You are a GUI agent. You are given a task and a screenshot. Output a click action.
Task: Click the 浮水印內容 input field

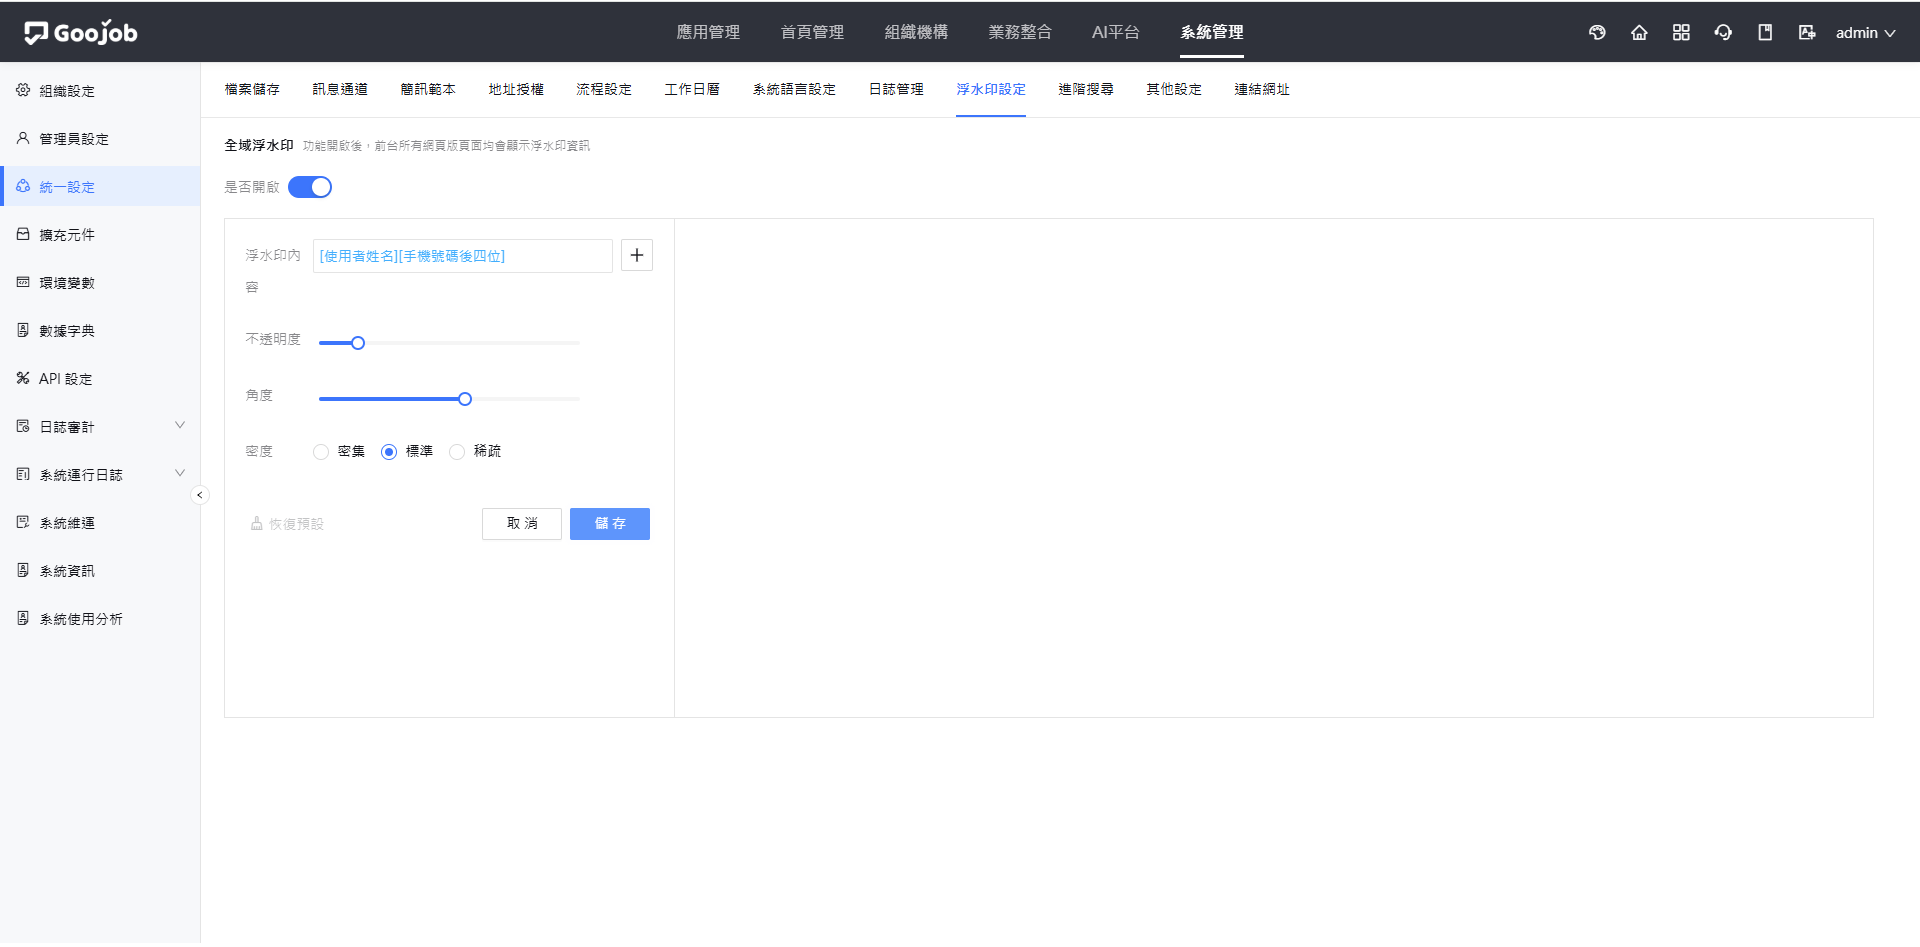463,256
